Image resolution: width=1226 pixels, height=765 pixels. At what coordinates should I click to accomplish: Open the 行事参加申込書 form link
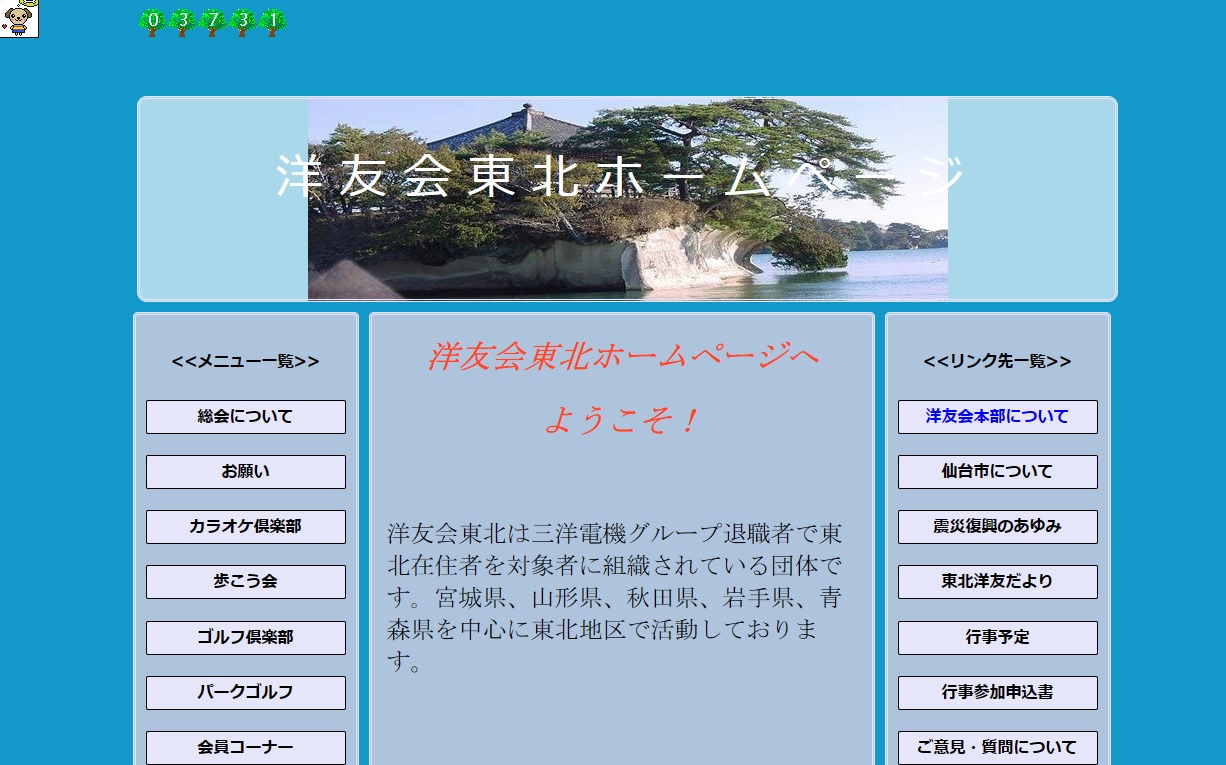click(x=998, y=693)
